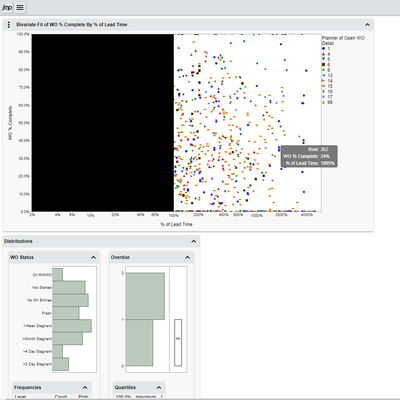The height and width of the screenshot is (400, 400).
Task: Click the JMP logo icon
Action: click(x=7, y=7)
